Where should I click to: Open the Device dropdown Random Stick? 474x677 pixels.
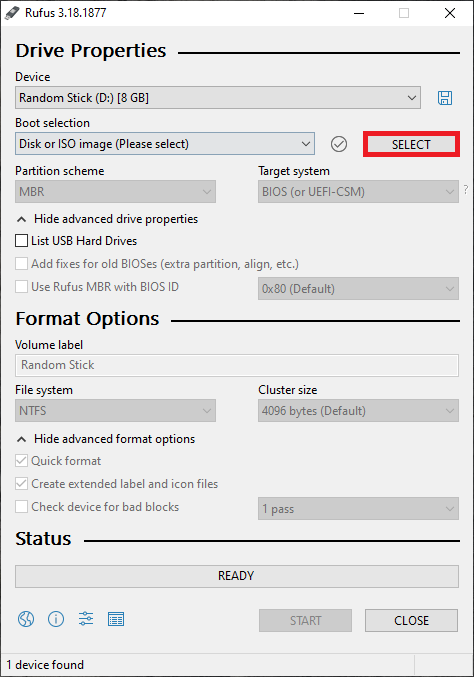(x=218, y=98)
